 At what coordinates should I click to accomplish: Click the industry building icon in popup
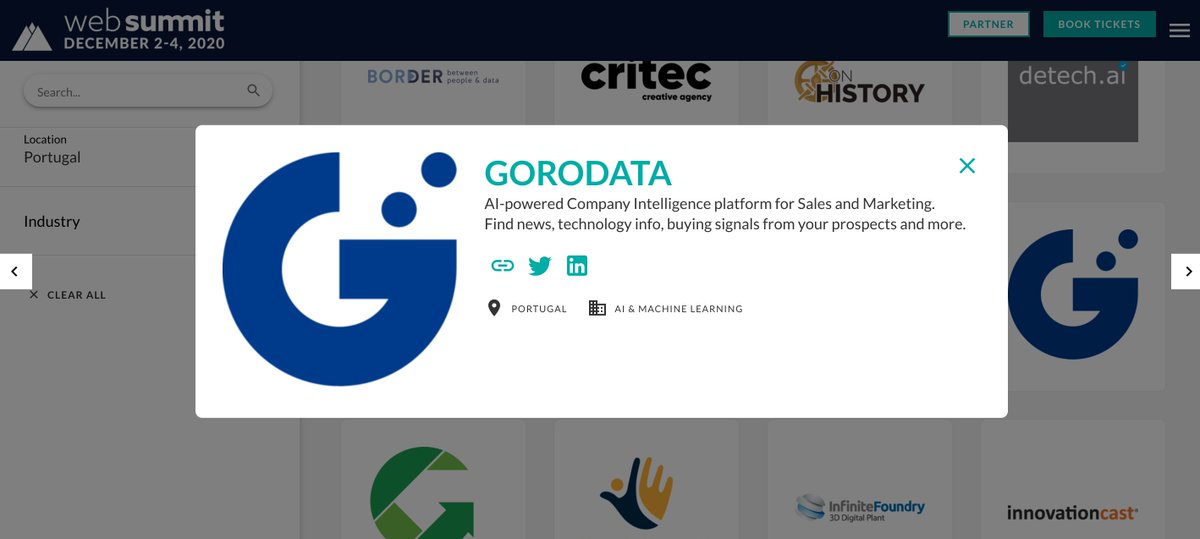point(597,308)
